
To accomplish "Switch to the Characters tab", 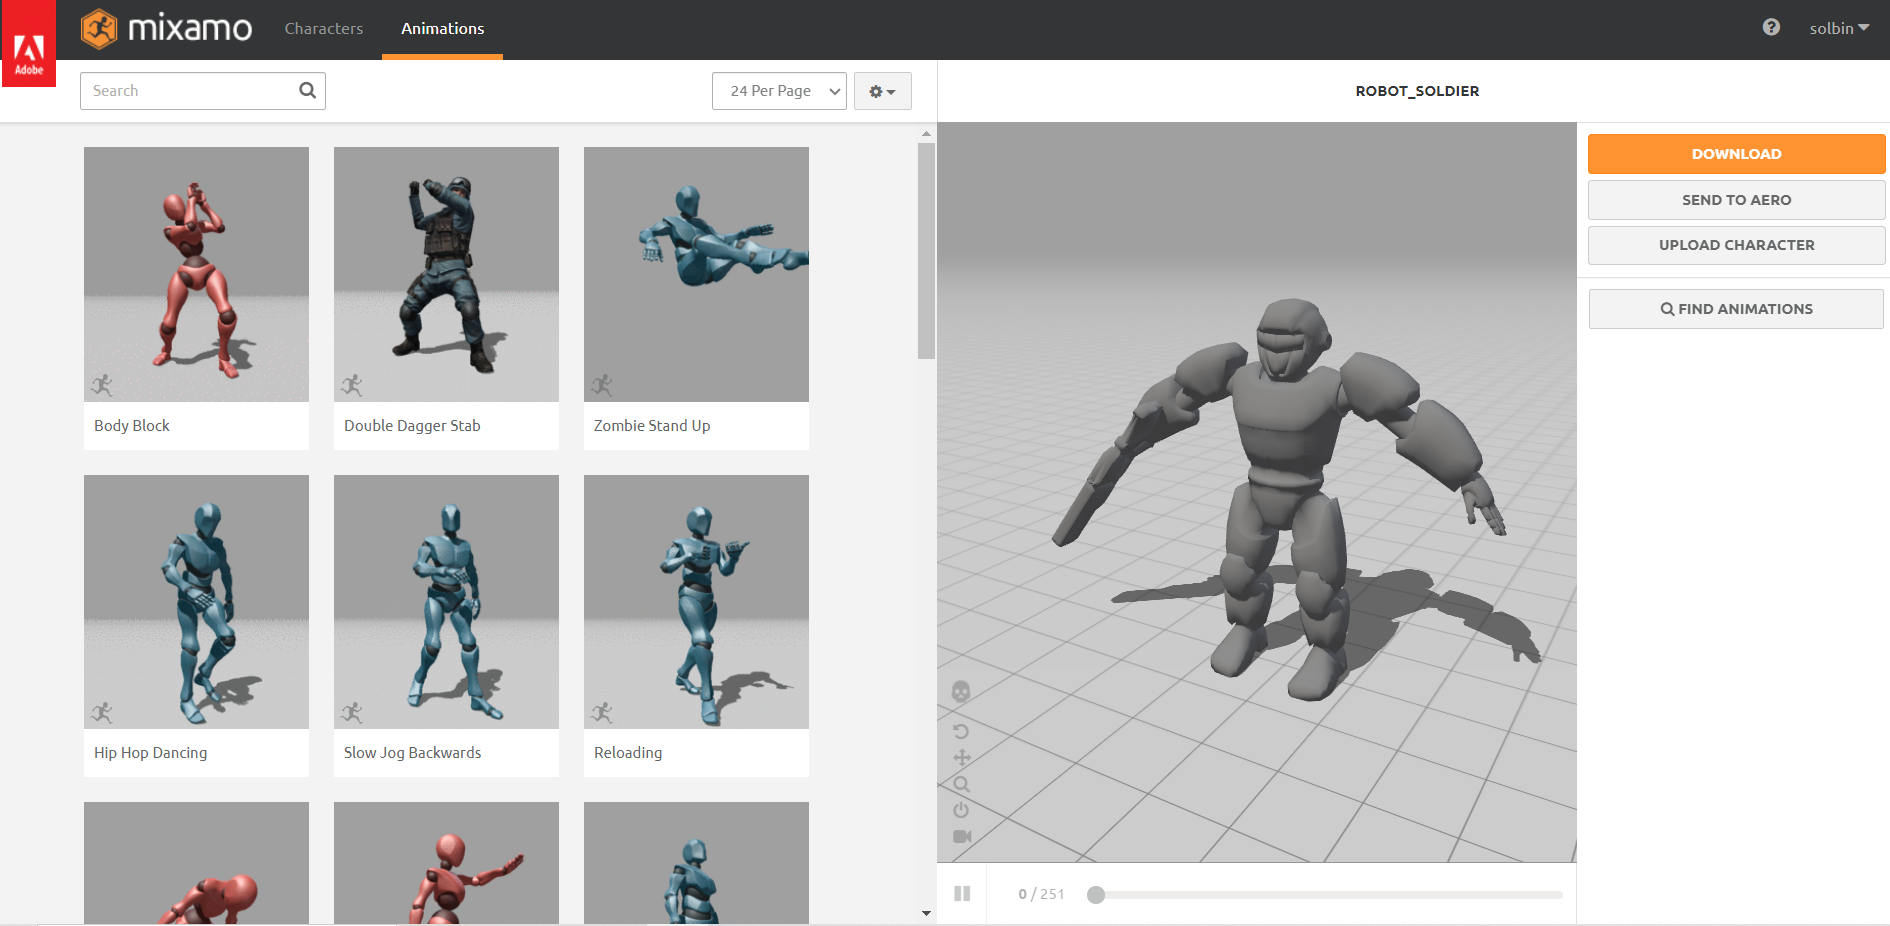I will click(x=323, y=28).
